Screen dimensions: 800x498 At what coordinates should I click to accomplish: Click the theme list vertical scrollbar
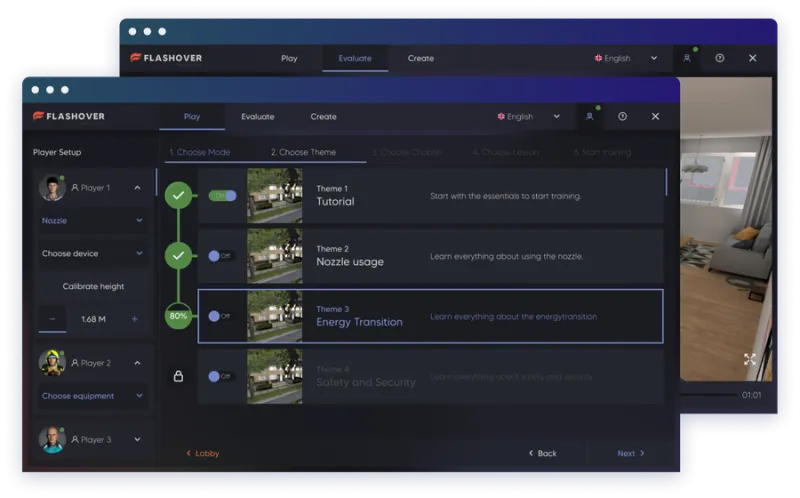pos(666,182)
